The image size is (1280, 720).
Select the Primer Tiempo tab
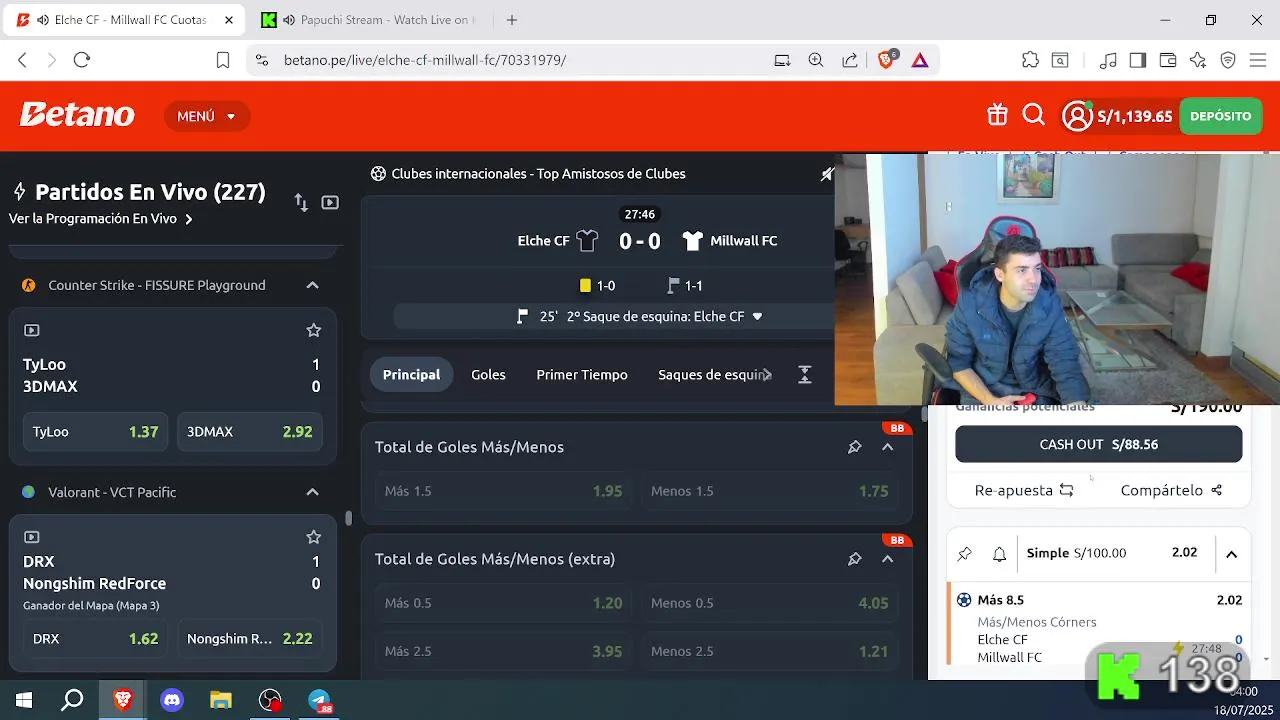click(x=582, y=375)
